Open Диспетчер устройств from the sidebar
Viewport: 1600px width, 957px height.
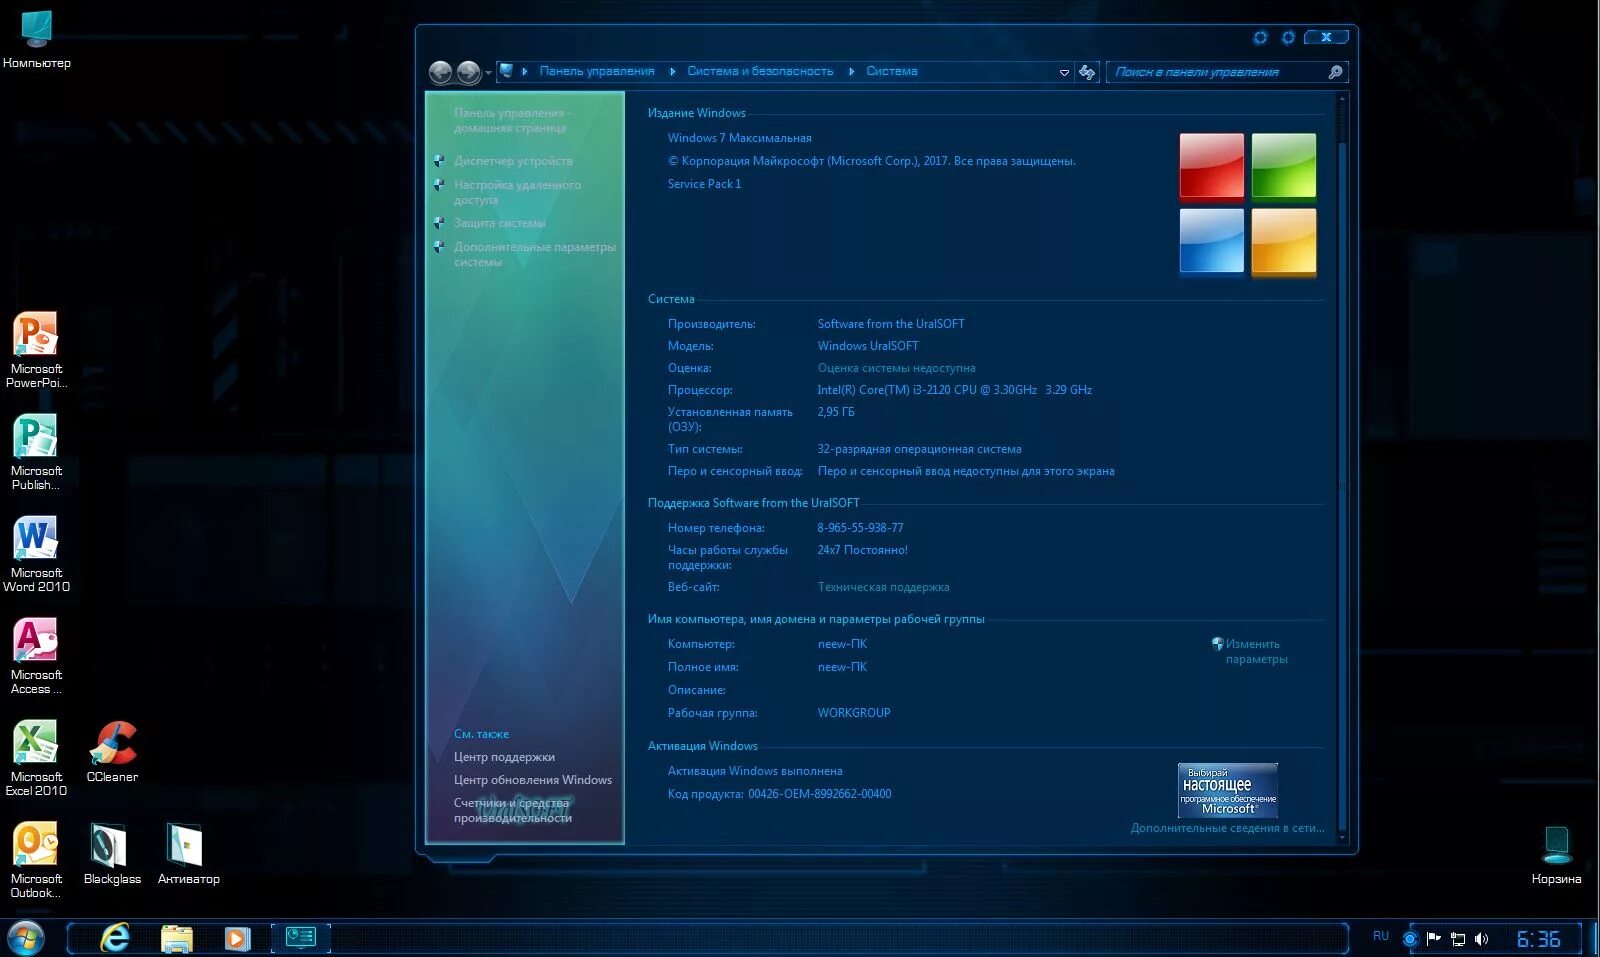513,161
